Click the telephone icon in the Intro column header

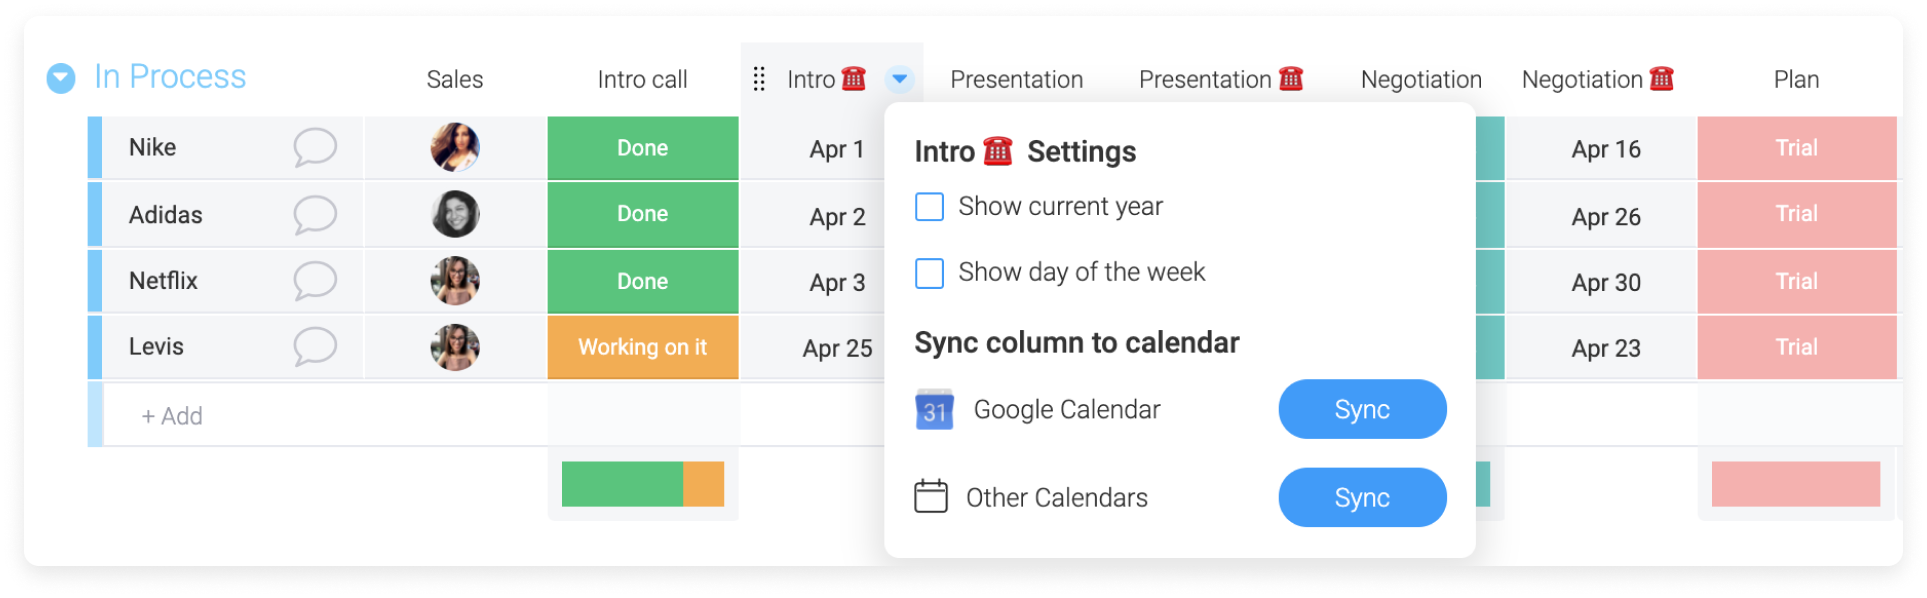(x=853, y=79)
